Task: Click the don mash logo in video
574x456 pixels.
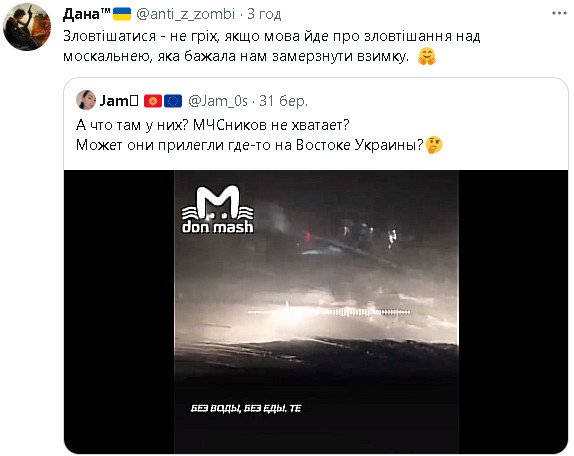Action: point(218,210)
